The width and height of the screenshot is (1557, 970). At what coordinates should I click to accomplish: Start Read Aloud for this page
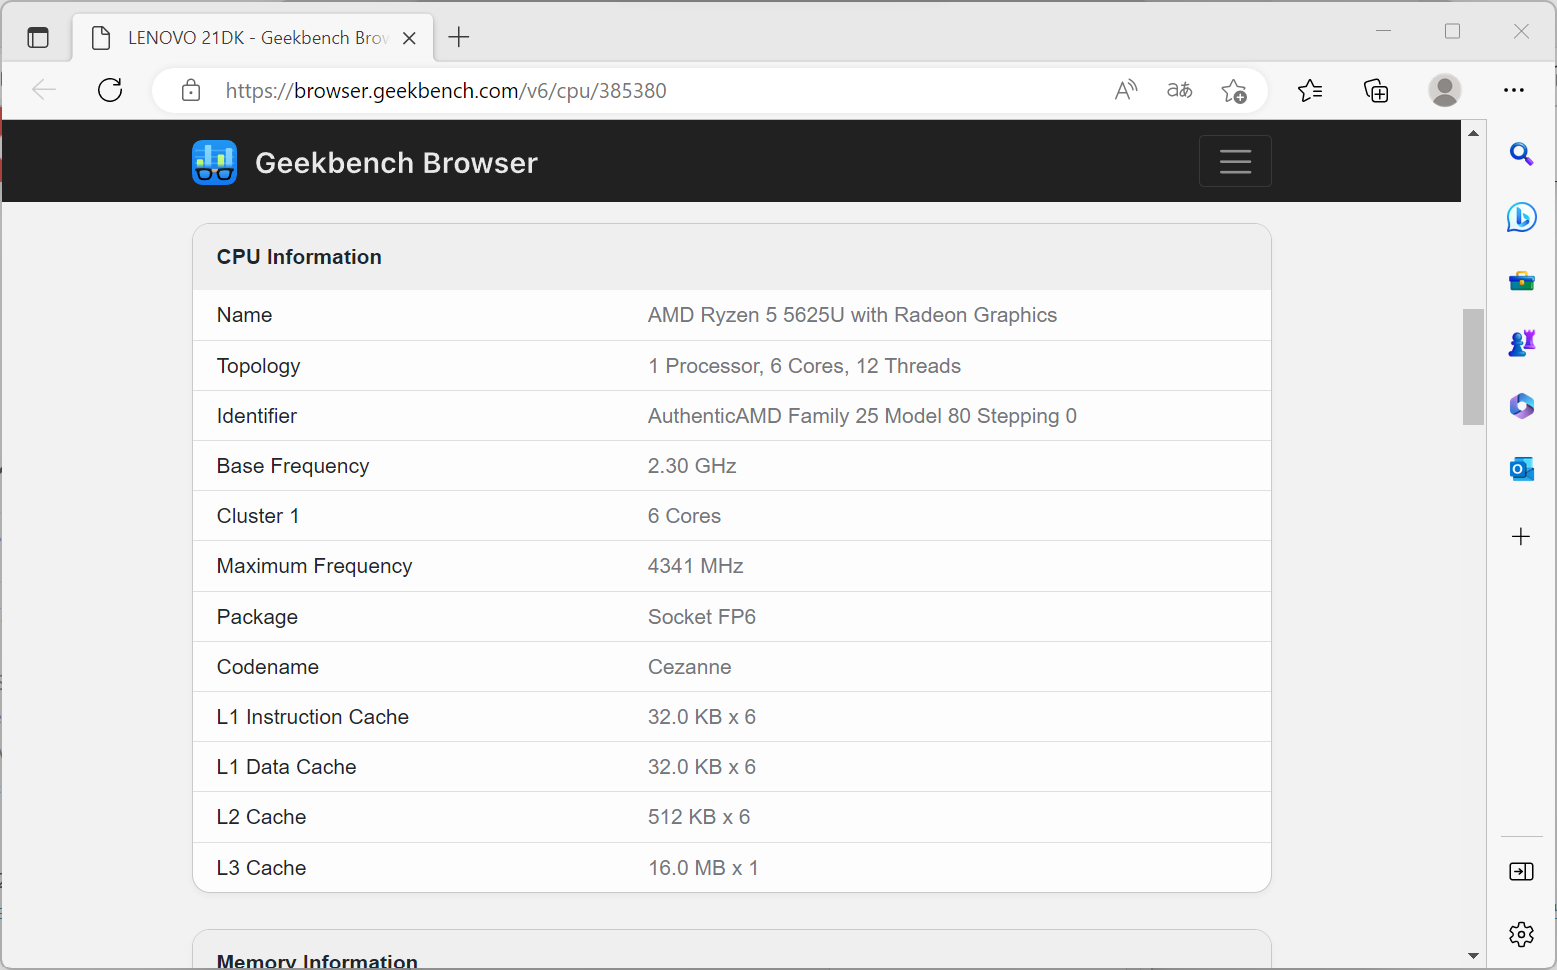click(x=1126, y=91)
